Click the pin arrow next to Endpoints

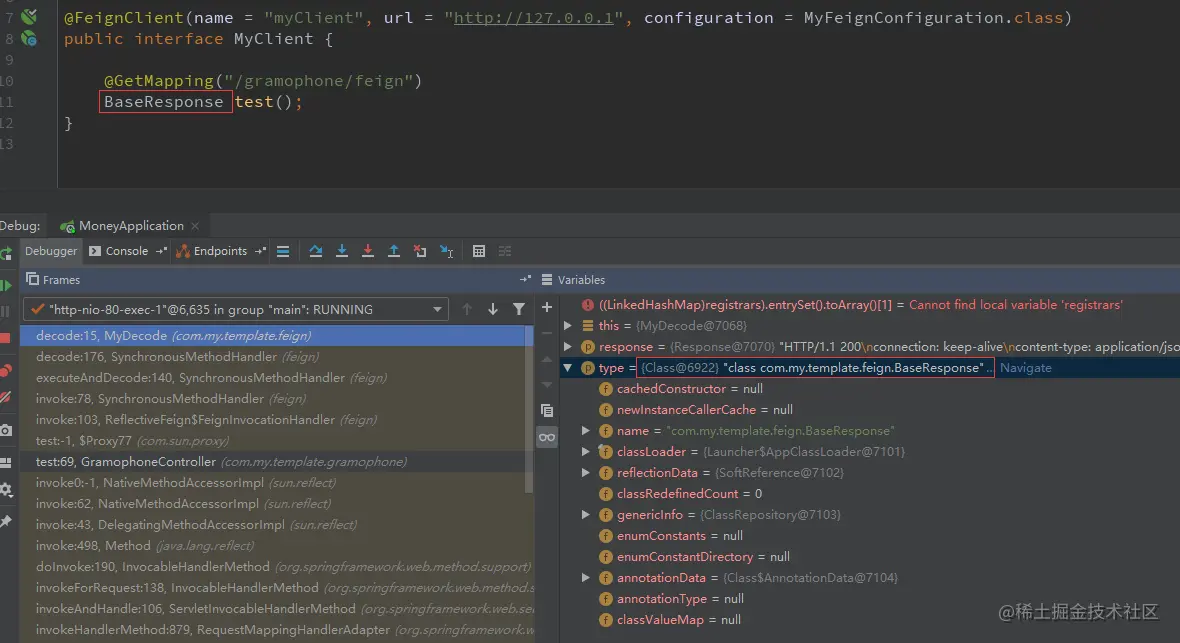click(260, 251)
